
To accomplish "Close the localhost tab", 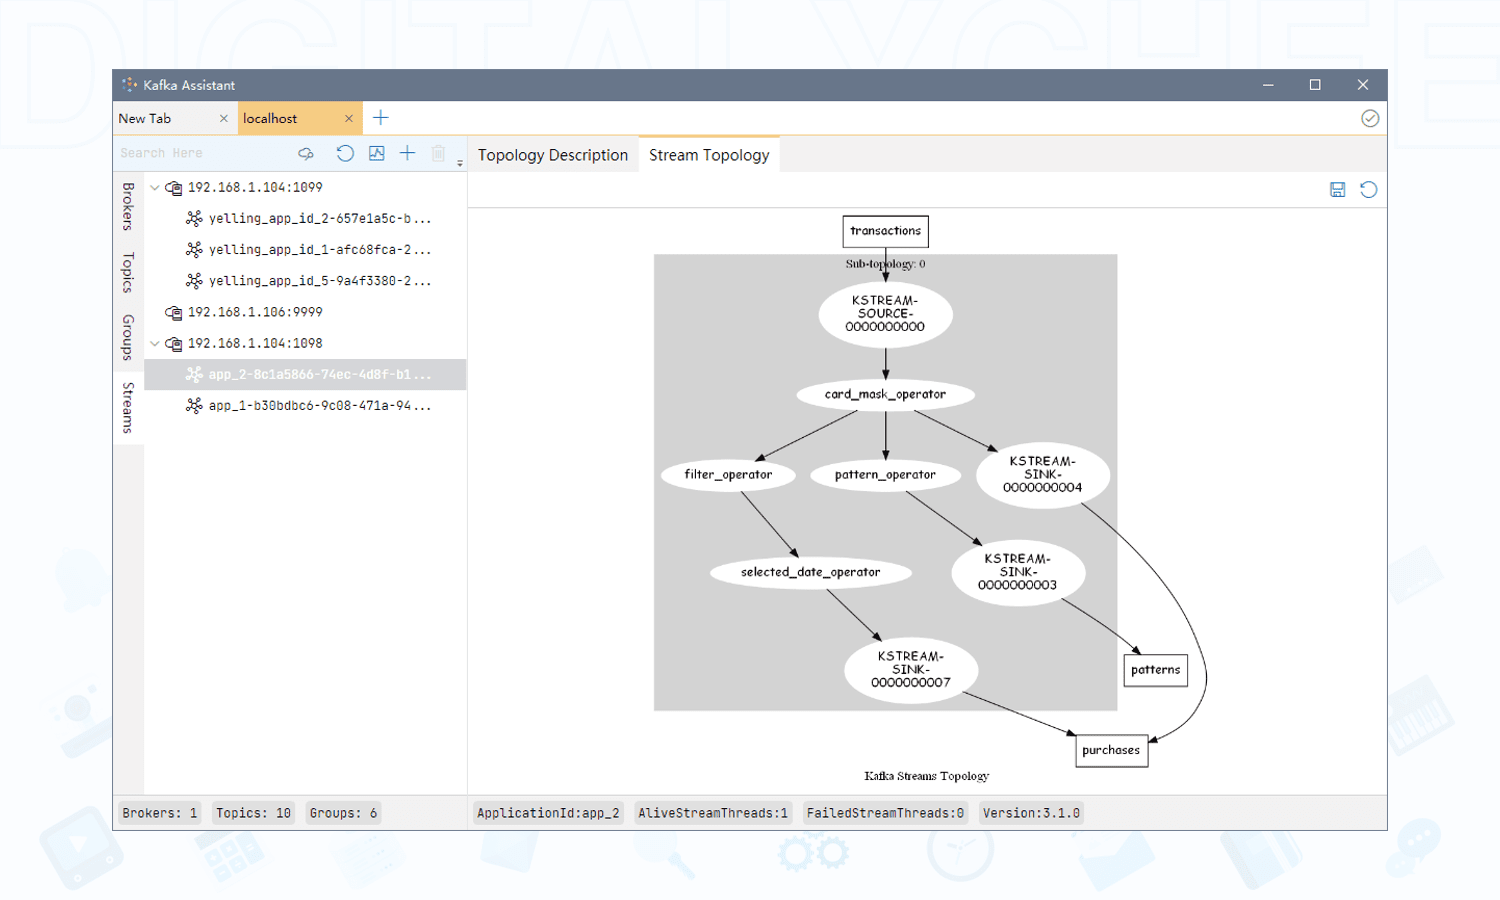I will pos(348,118).
